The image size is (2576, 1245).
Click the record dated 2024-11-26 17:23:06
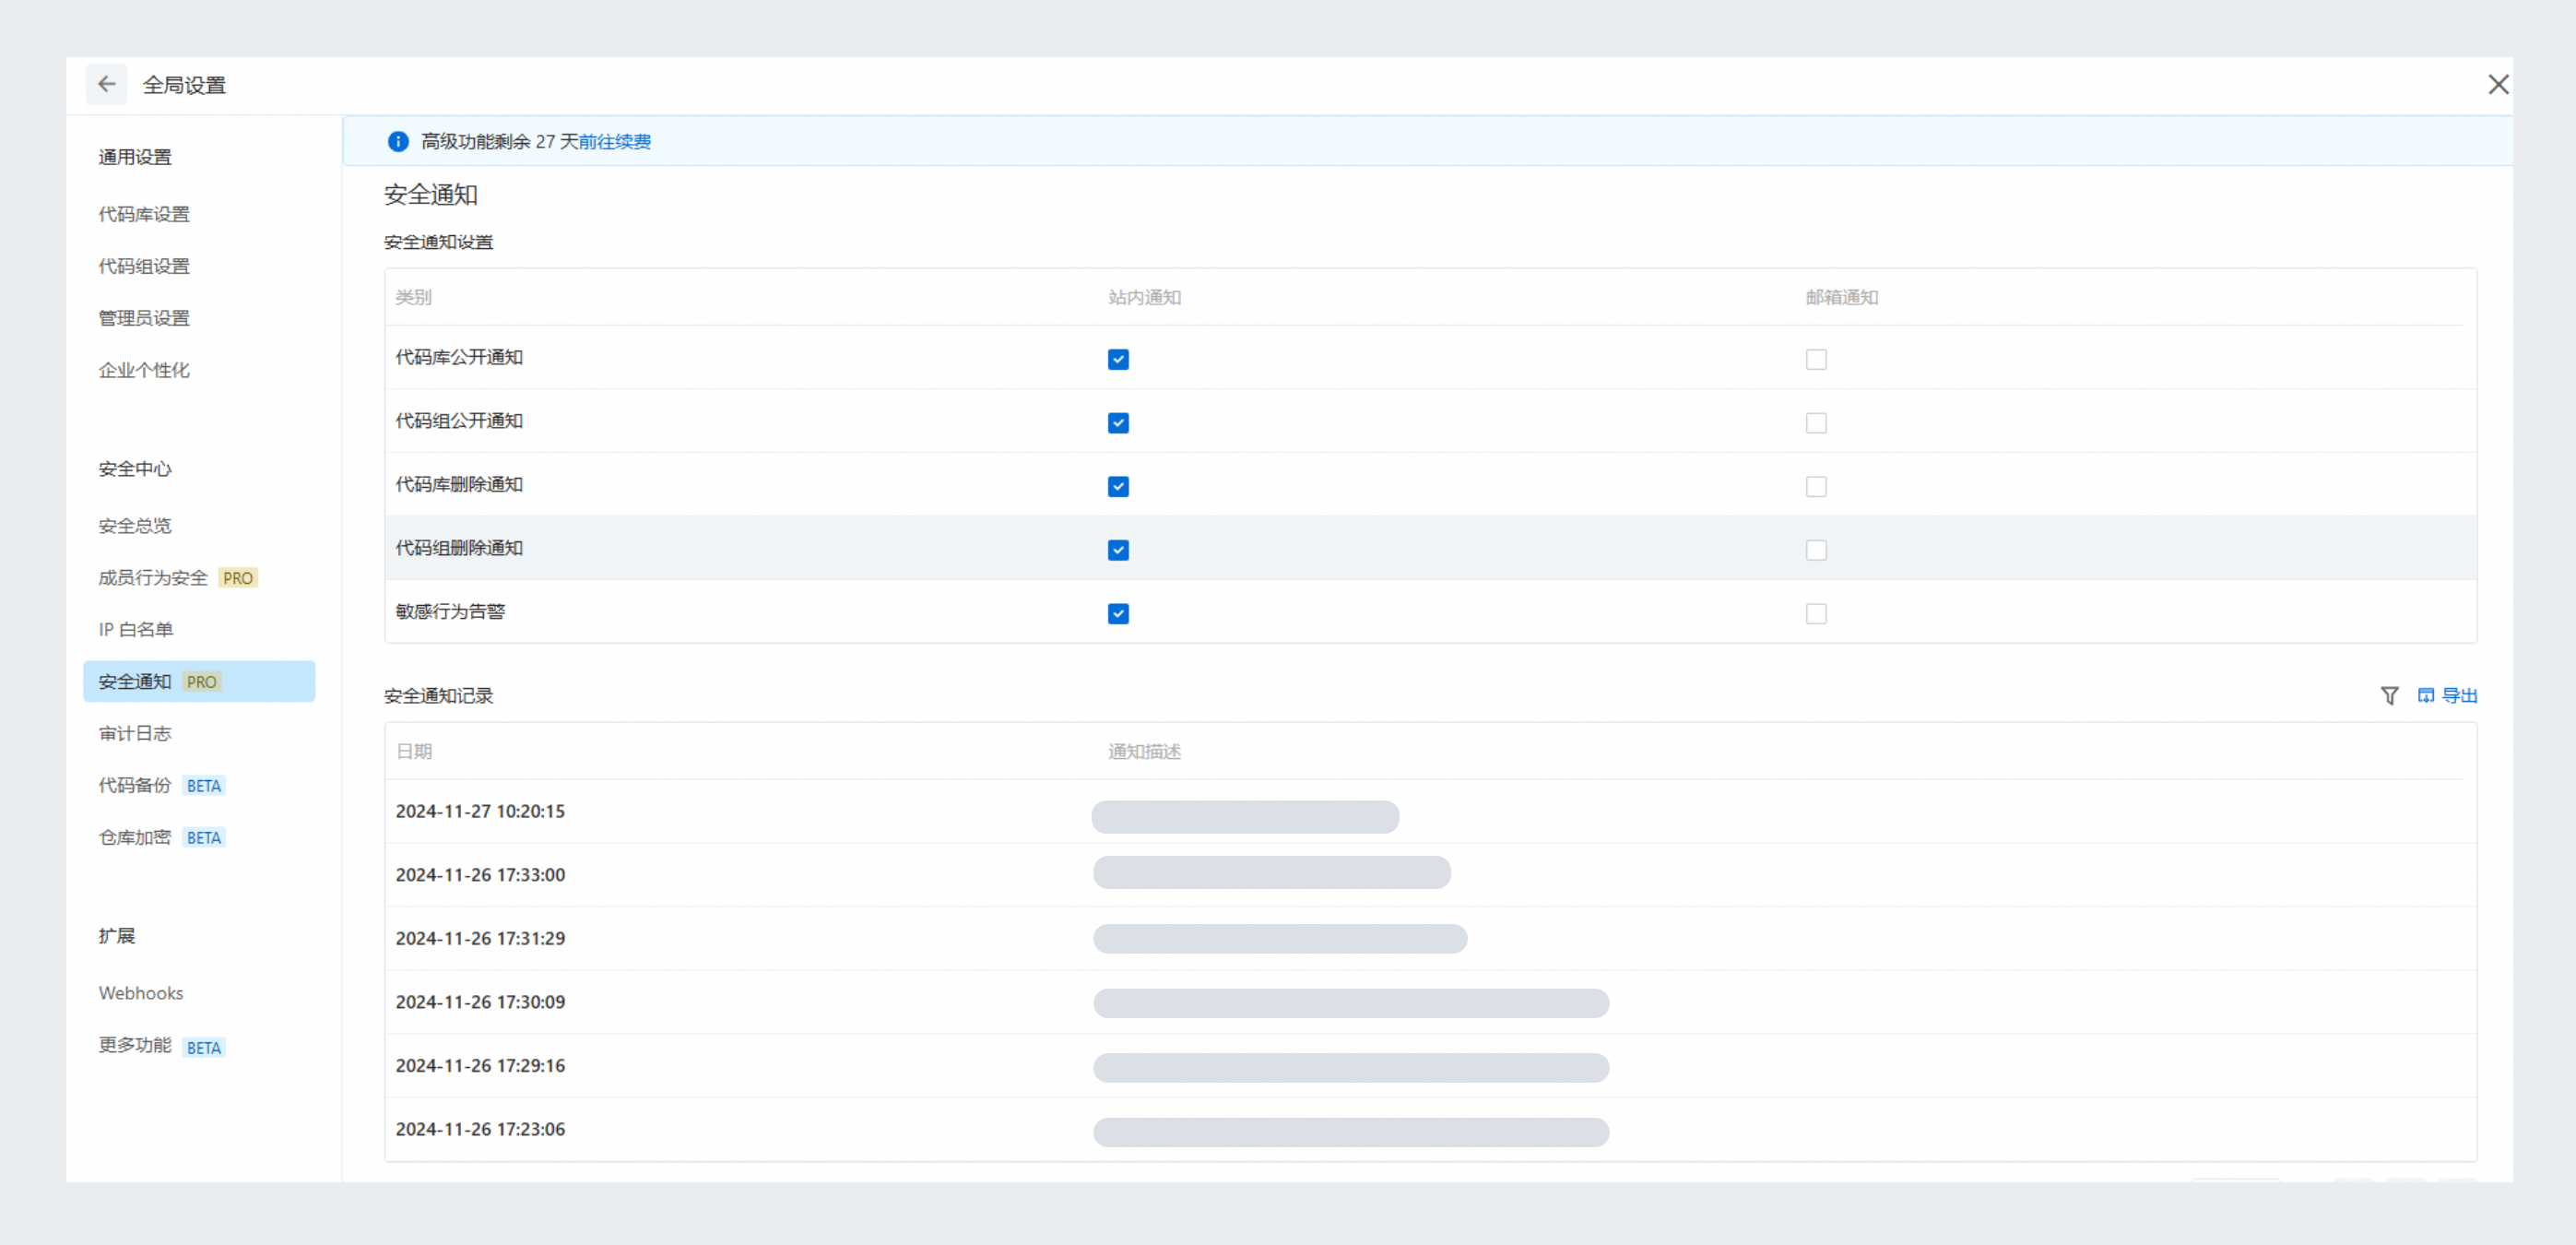pyautogui.click(x=1430, y=1129)
